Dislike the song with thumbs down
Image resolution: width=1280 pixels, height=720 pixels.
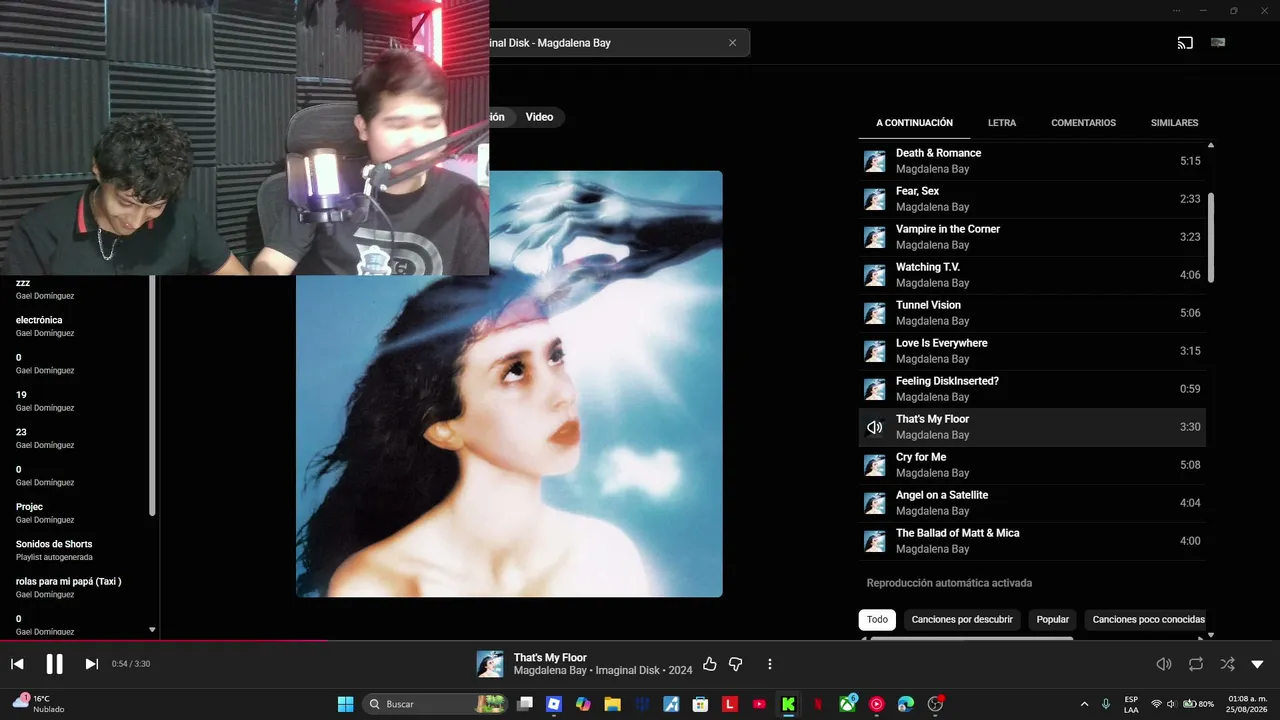tap(736, 664)
